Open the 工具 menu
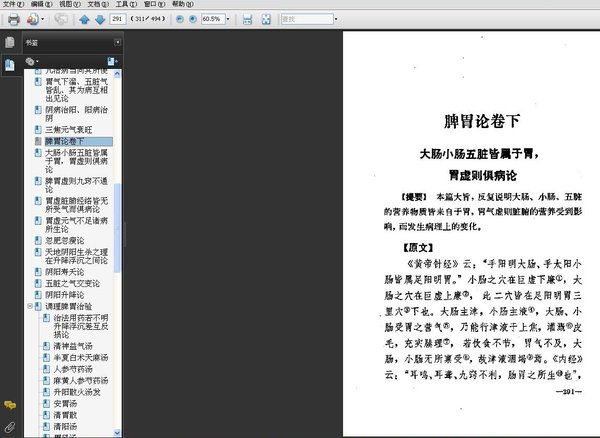This screenshot has width=600, height=438. (x=126, y=4)
